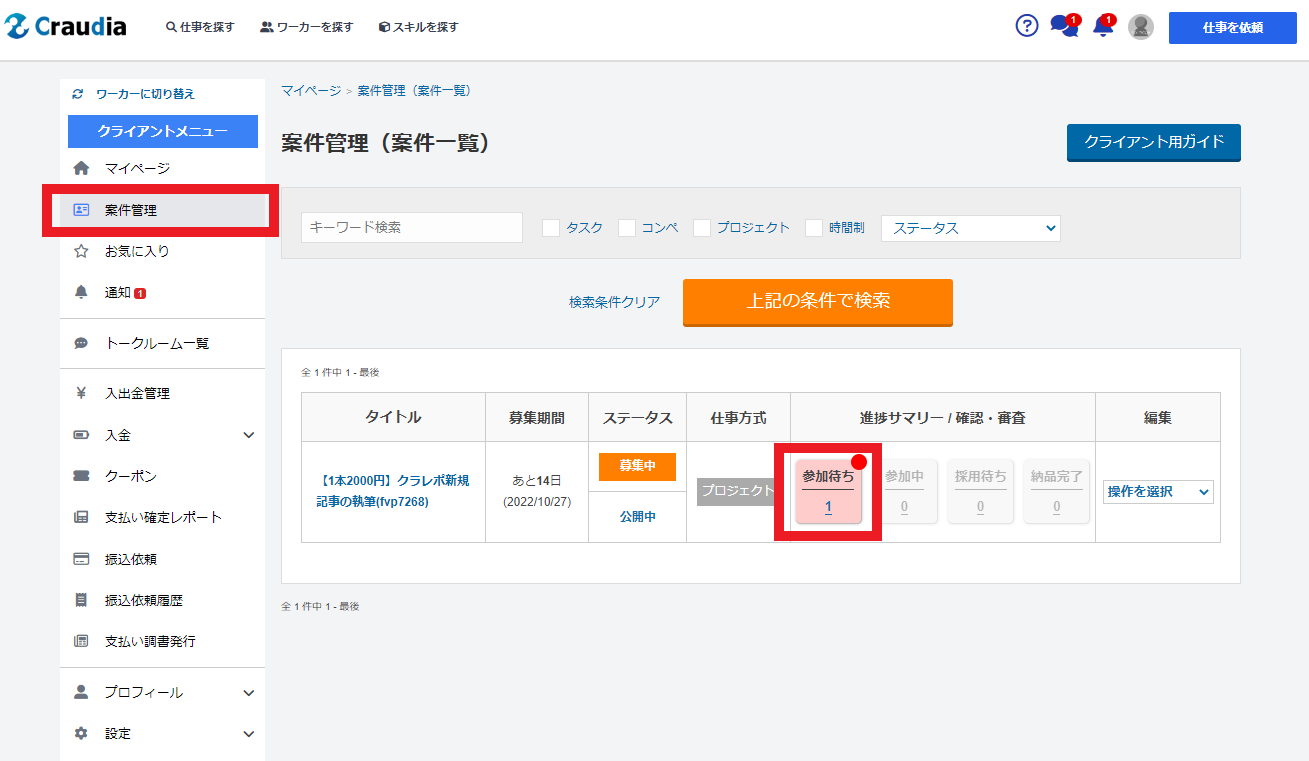Click the Craudia logo

click(66, 27)
